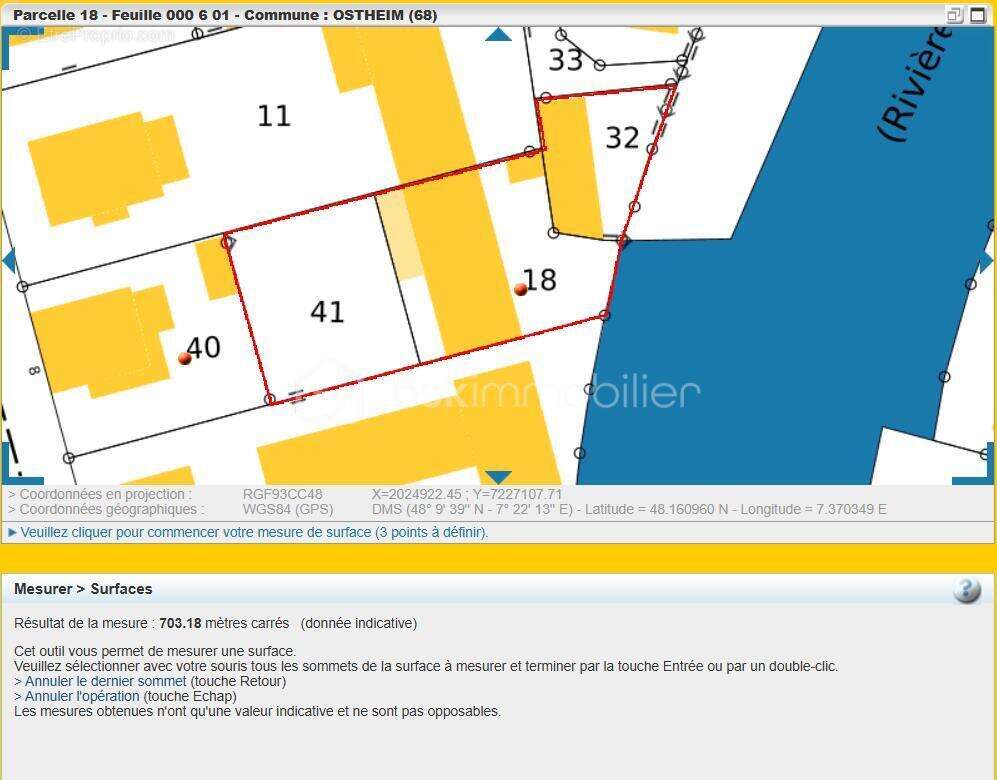Click the parcel 11 label on the map
Image resolution: width=997 pixels, height=780 pixels.
274,116
